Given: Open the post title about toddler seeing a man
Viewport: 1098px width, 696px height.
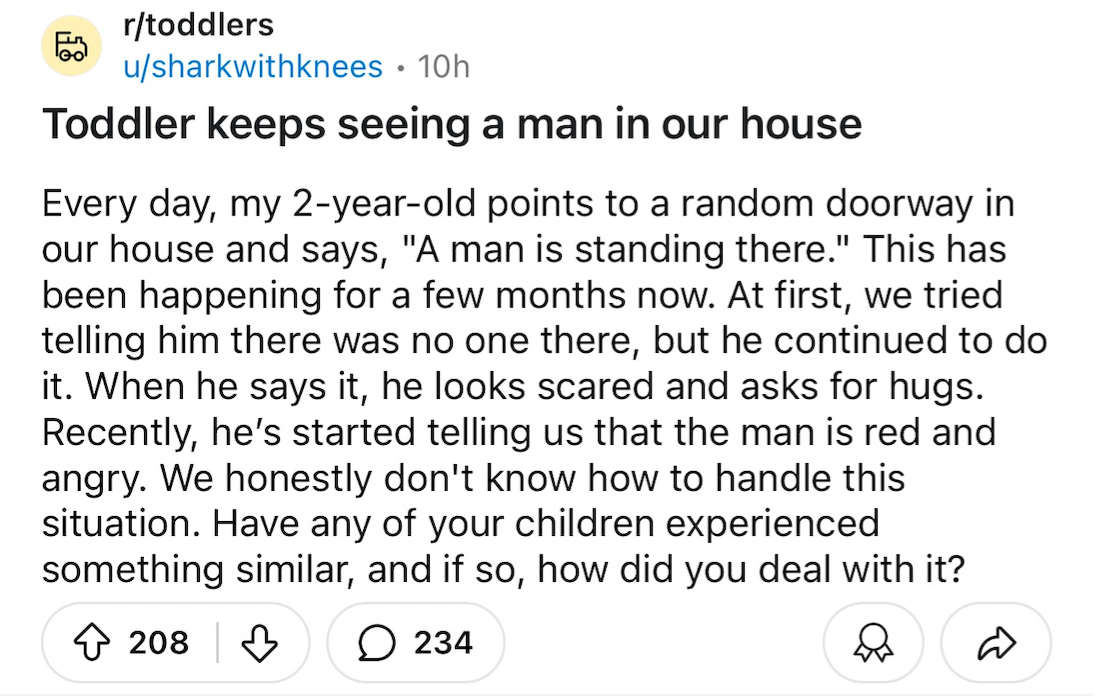Looking at the screenshot, I should point(452,125).
